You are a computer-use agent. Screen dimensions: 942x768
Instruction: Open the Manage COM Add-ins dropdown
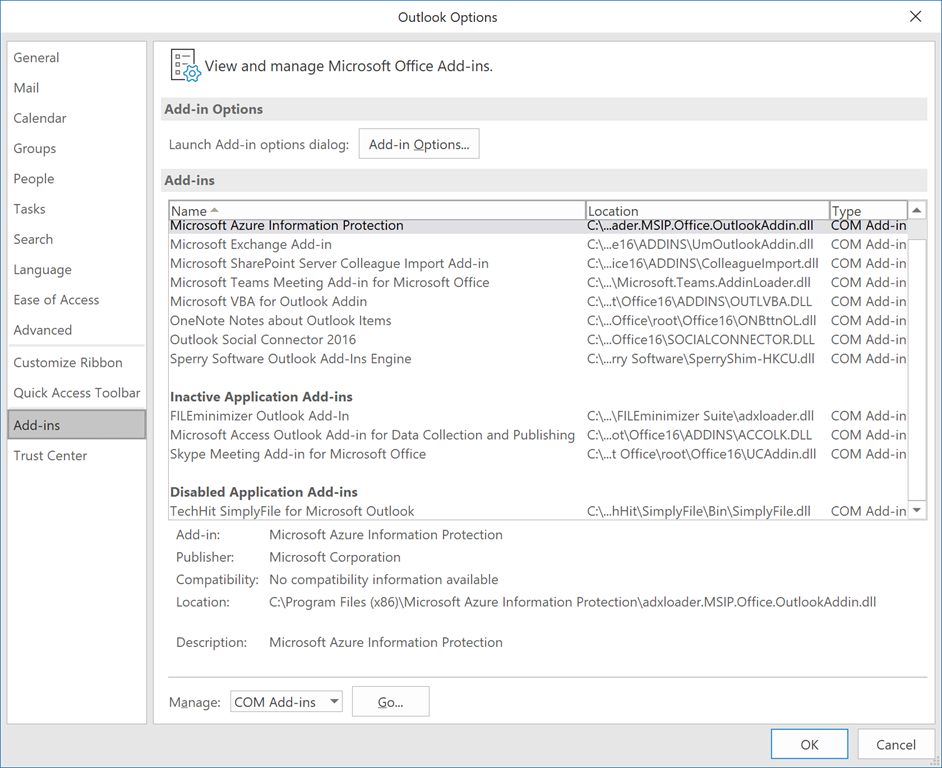pyautogui.click(x=286, y=702)
